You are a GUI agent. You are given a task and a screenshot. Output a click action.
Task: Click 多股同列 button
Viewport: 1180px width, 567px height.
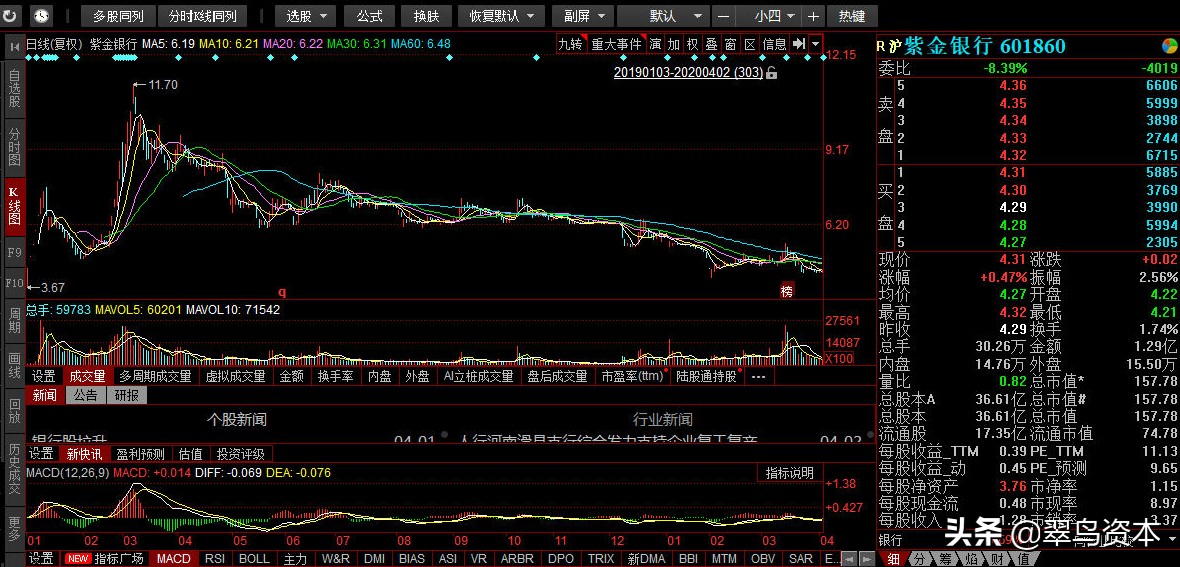pos(118,16)
